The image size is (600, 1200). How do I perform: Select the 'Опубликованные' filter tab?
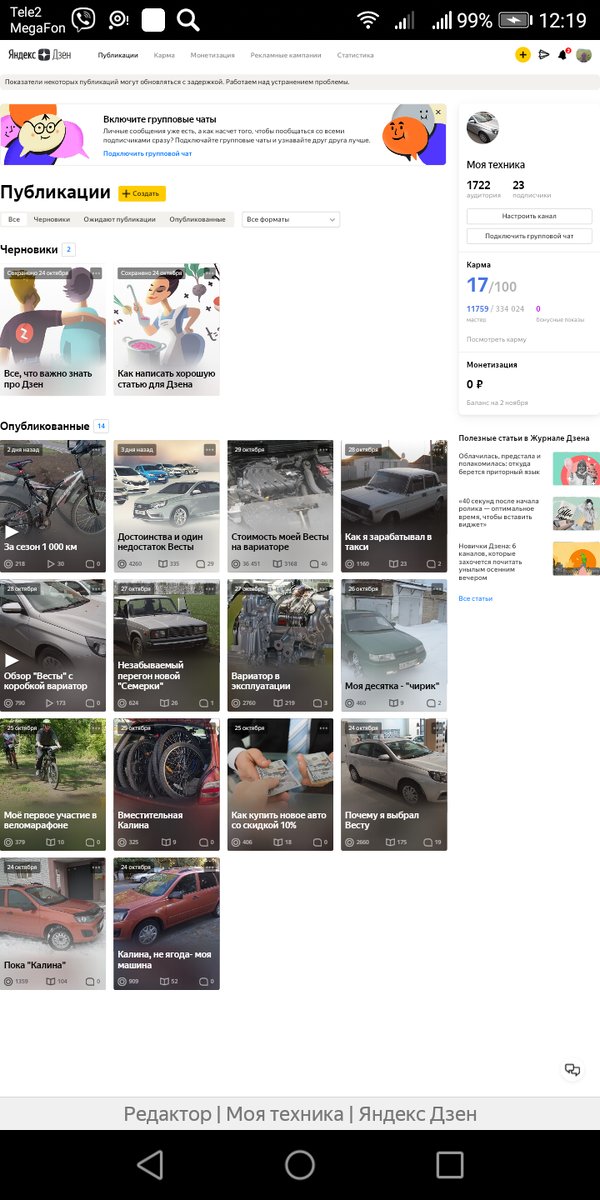click(x=197, y=219)
